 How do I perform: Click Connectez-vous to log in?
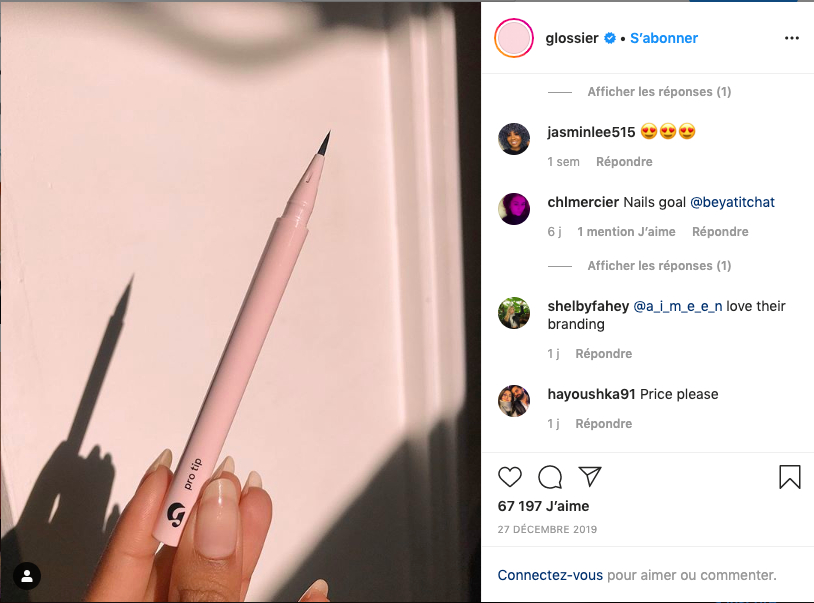click(550, 575)
